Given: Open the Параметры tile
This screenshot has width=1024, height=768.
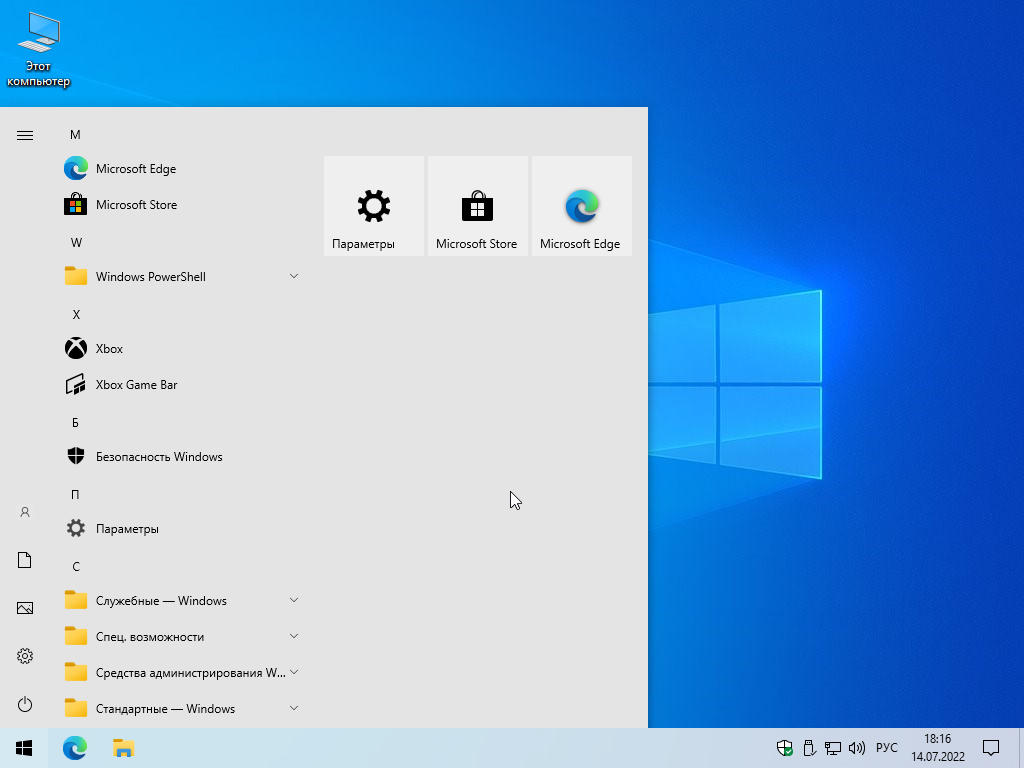Looking at the screenshot, I should click(374, 206).
